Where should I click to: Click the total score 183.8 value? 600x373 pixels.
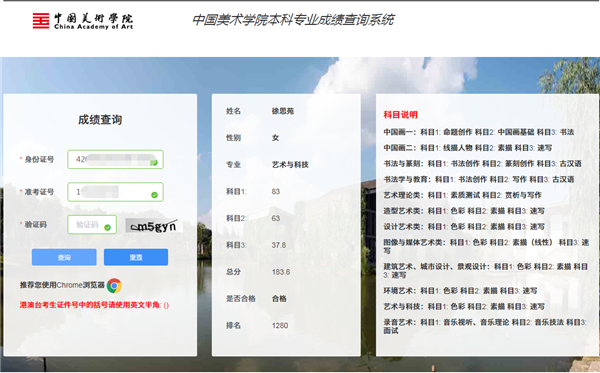click(281, 272)
